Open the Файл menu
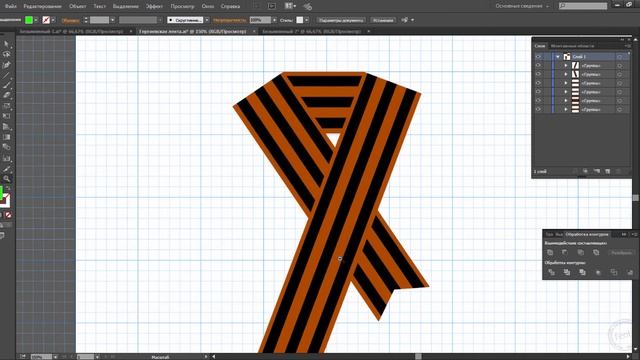This screenshot has height=360, width=640. [10, 6]
